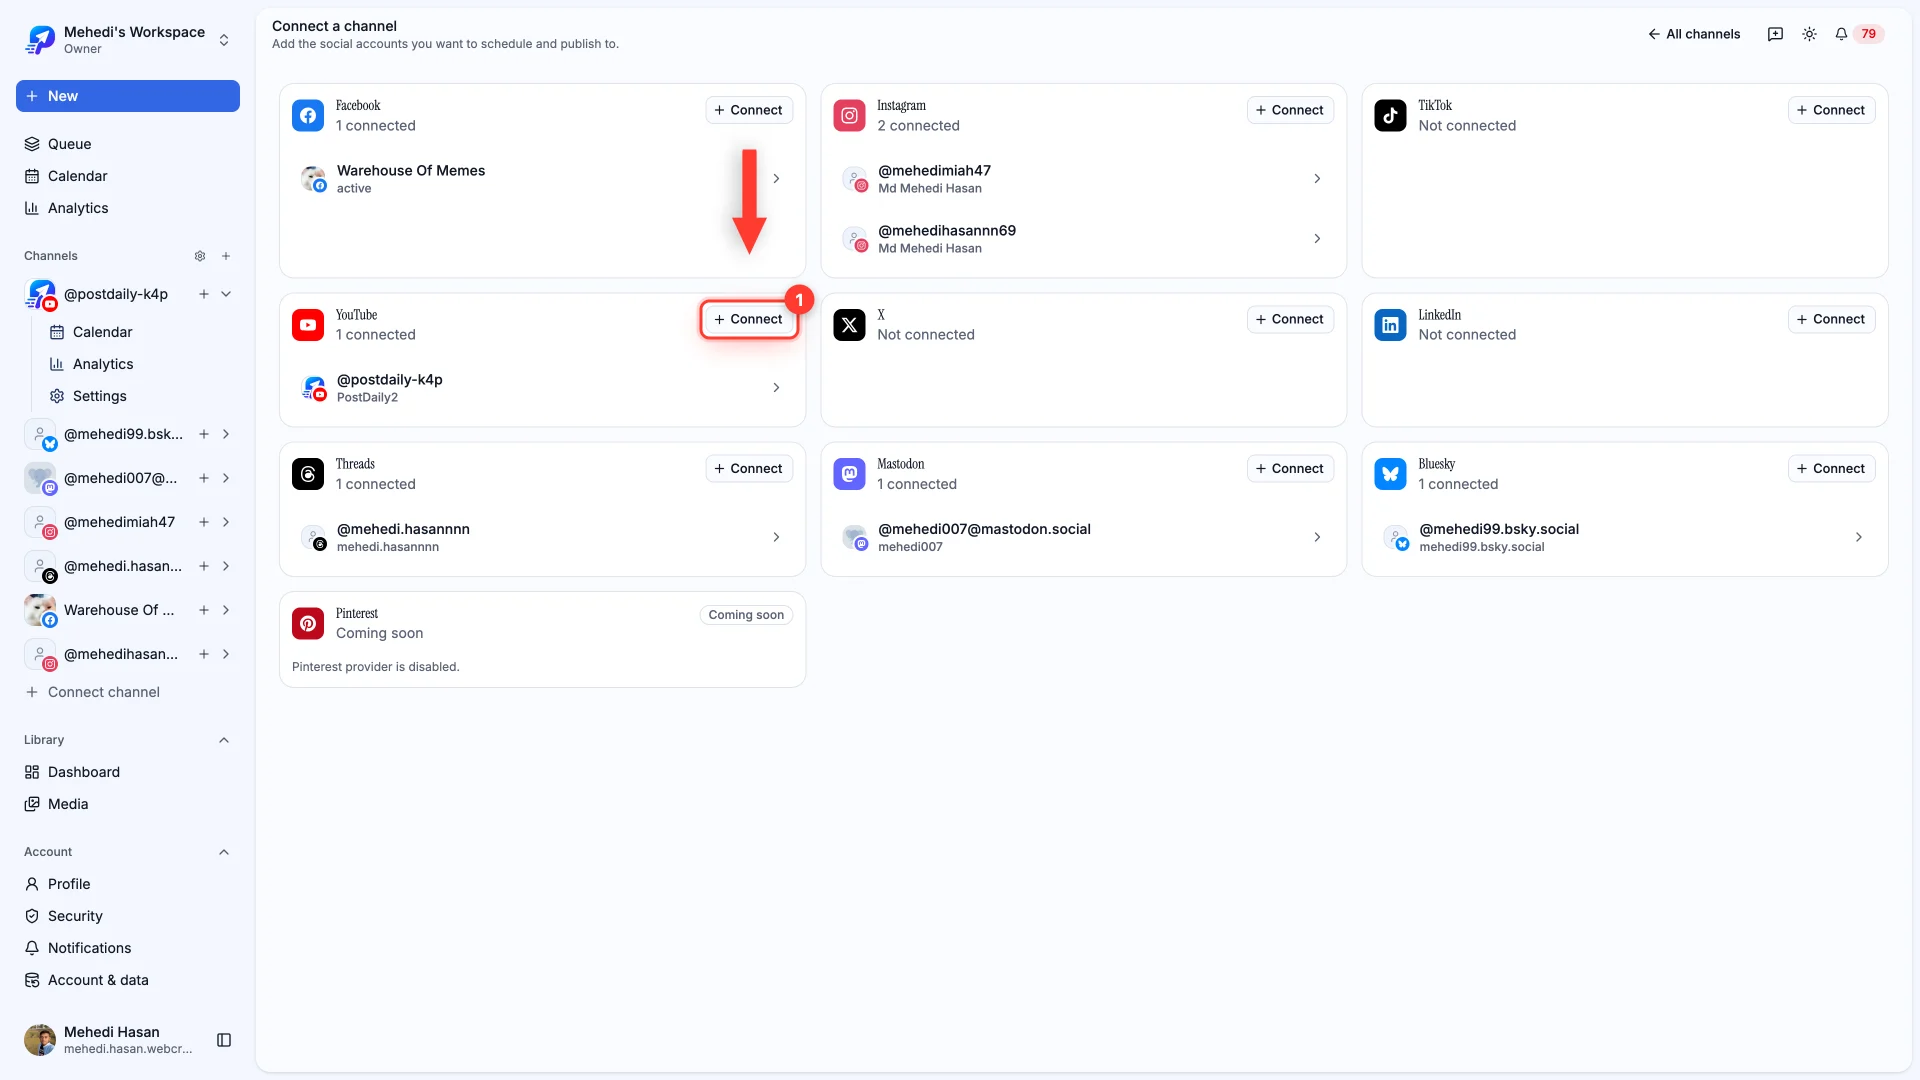The width and height of the screenshot is (1920, 1080).
Task: Collapse the @postdaily-k4p channel tree
Action: 226,294
